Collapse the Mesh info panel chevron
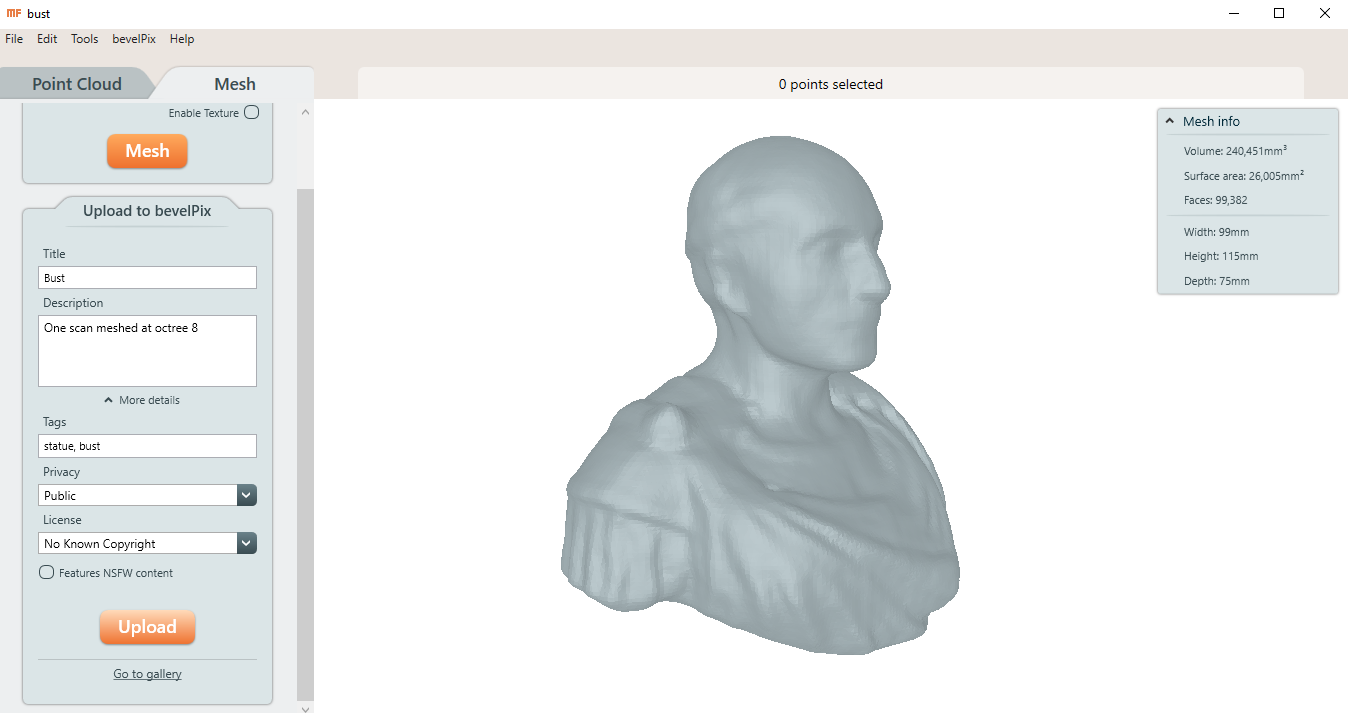 point(1169,121)
